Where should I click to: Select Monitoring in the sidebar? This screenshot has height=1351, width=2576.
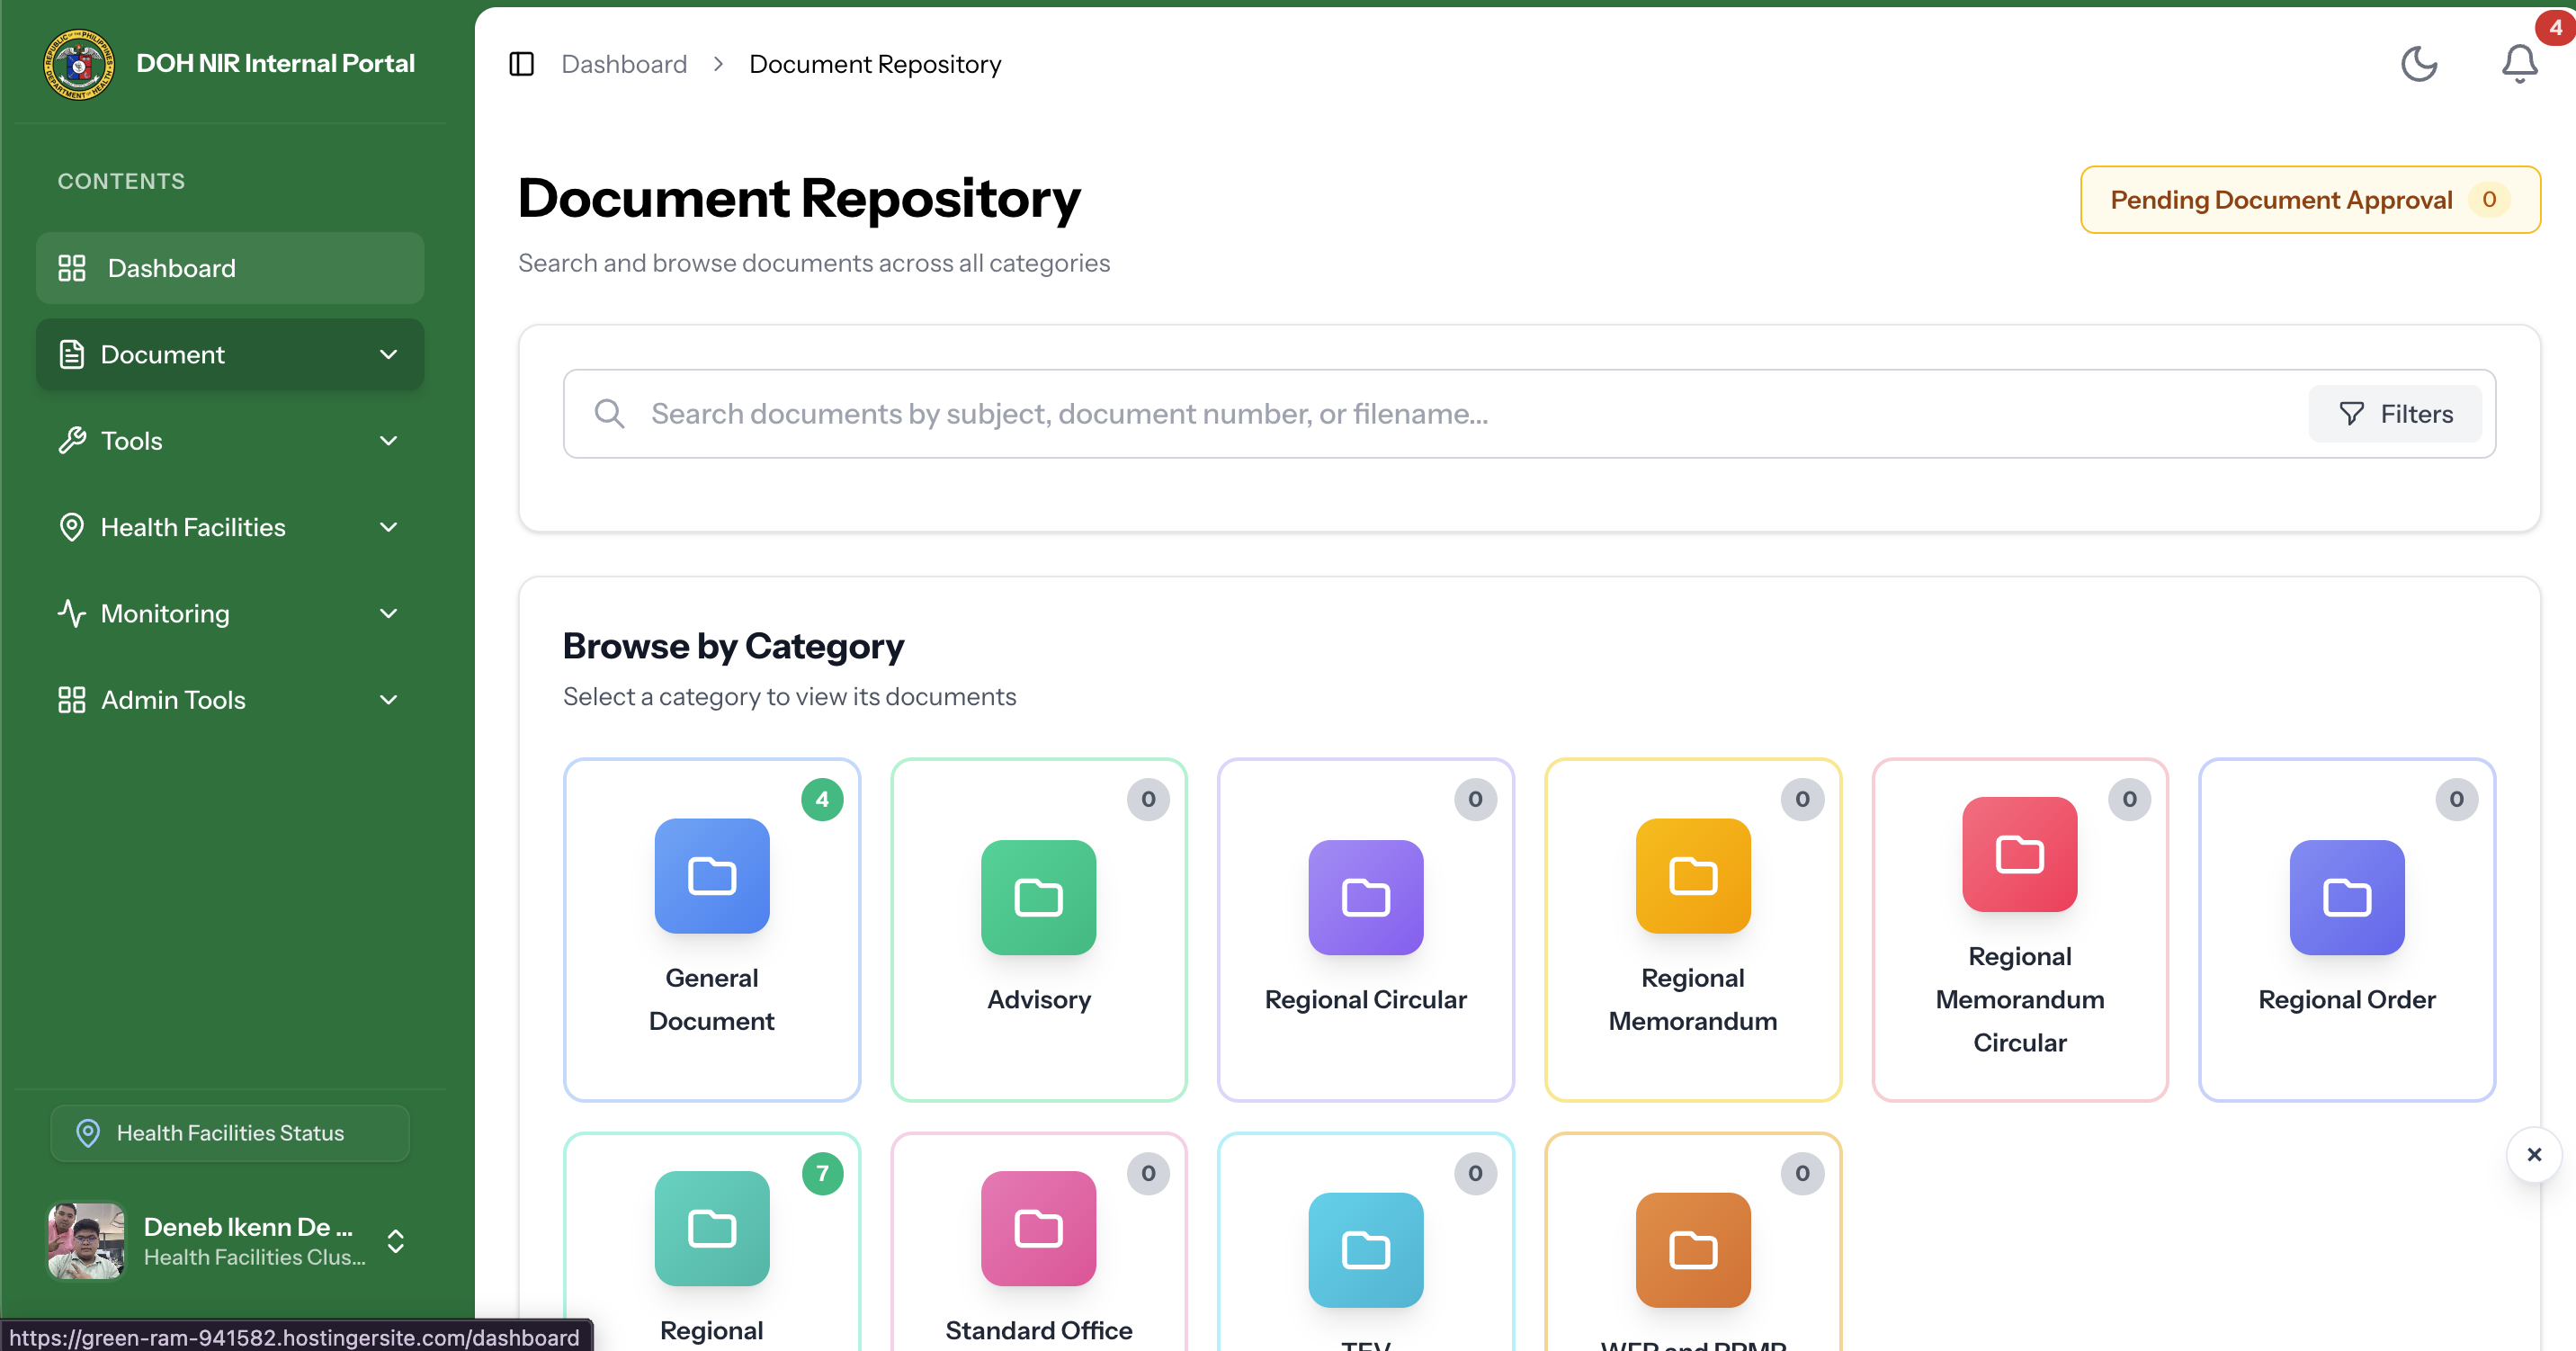tap(230, 614)
